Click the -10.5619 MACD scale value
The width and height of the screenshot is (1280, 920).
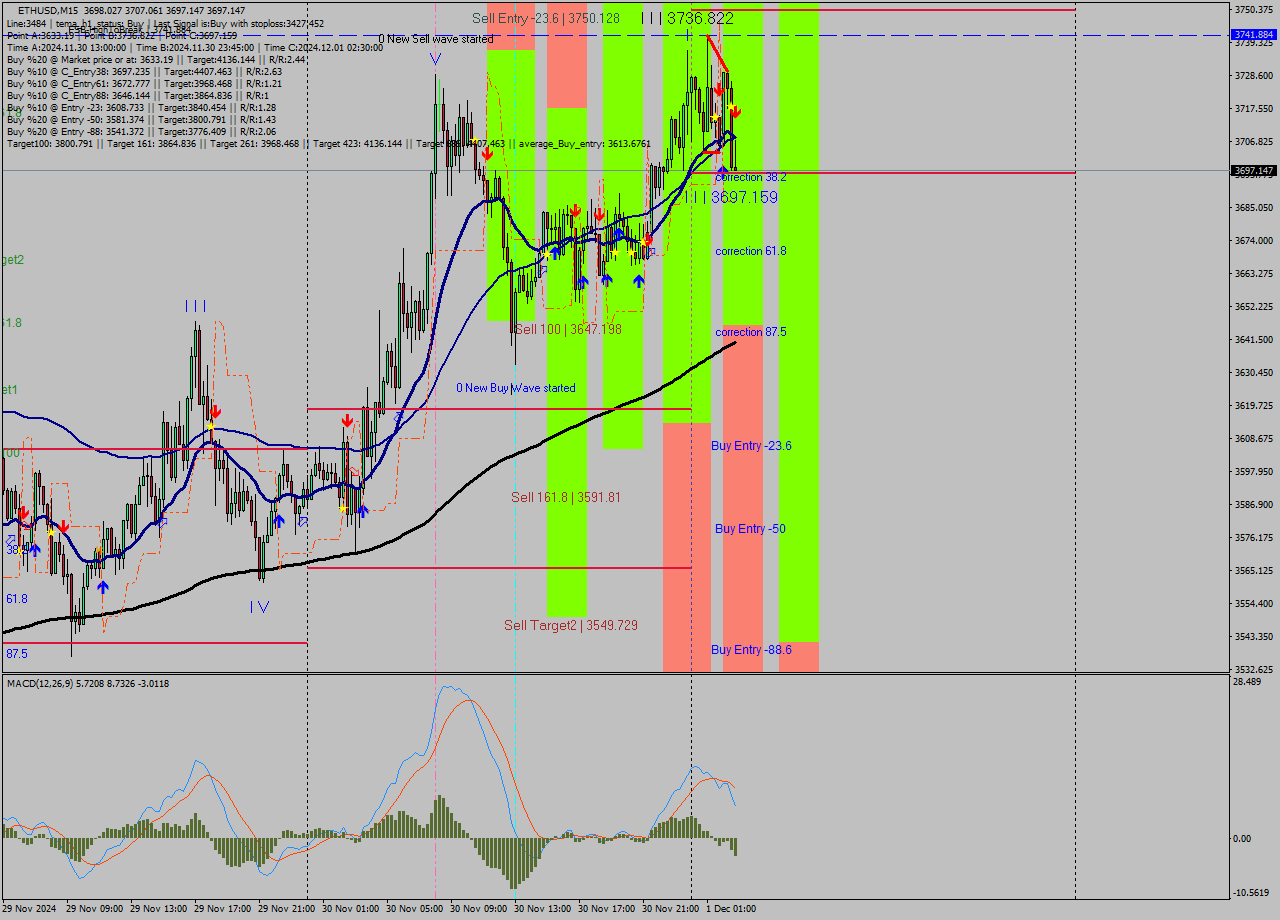tap(1251, 893)
